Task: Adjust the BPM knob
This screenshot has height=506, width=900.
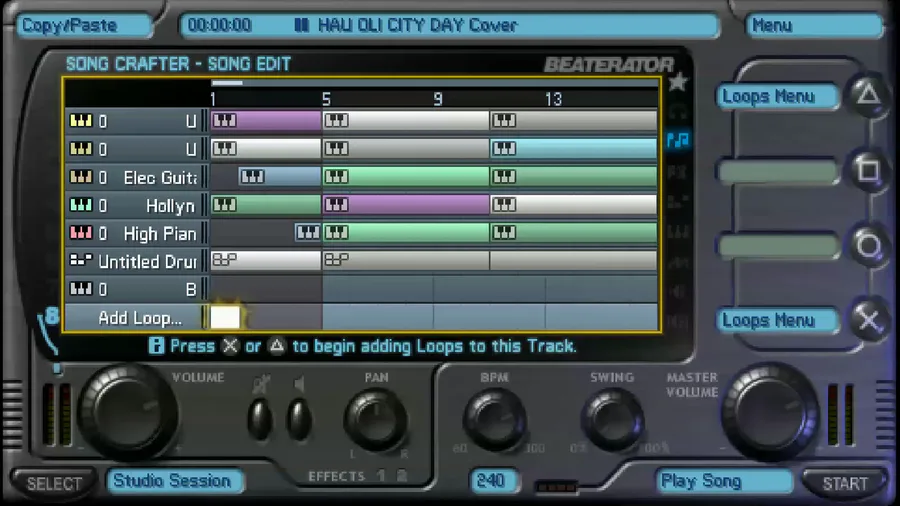Action: coord(494,421)
